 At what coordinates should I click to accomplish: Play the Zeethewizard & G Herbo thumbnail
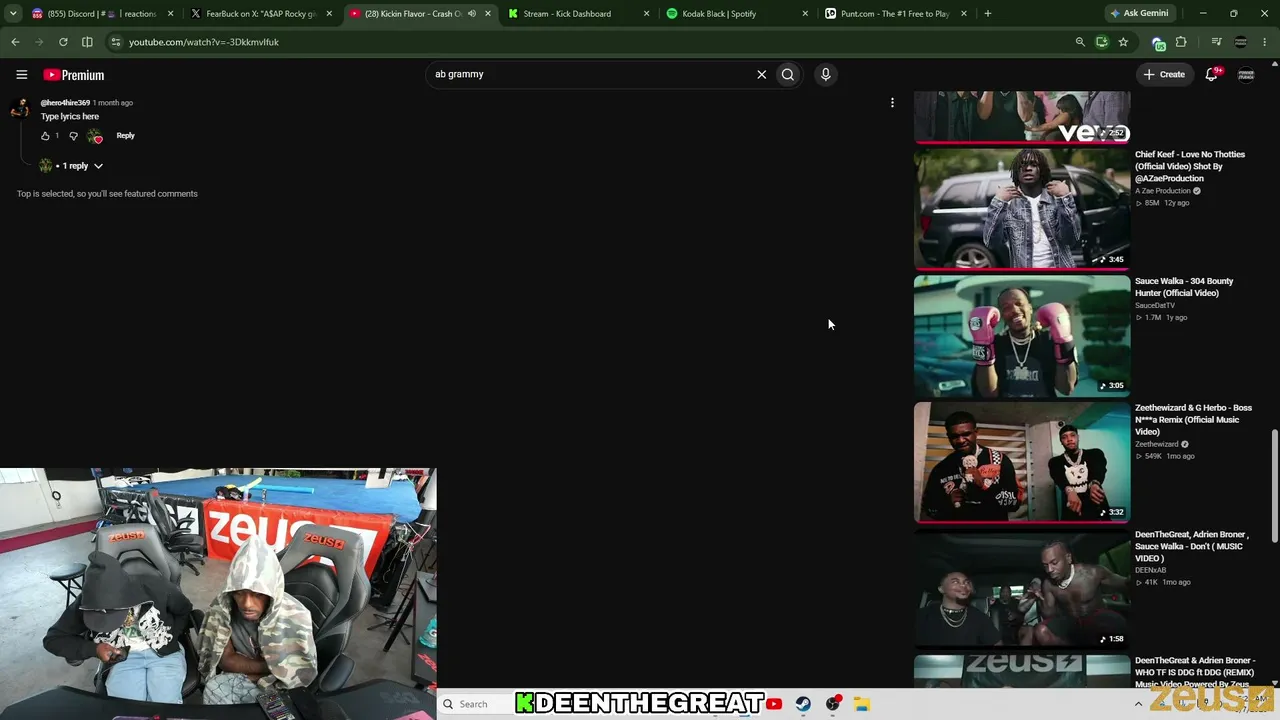pos(1022,462)
